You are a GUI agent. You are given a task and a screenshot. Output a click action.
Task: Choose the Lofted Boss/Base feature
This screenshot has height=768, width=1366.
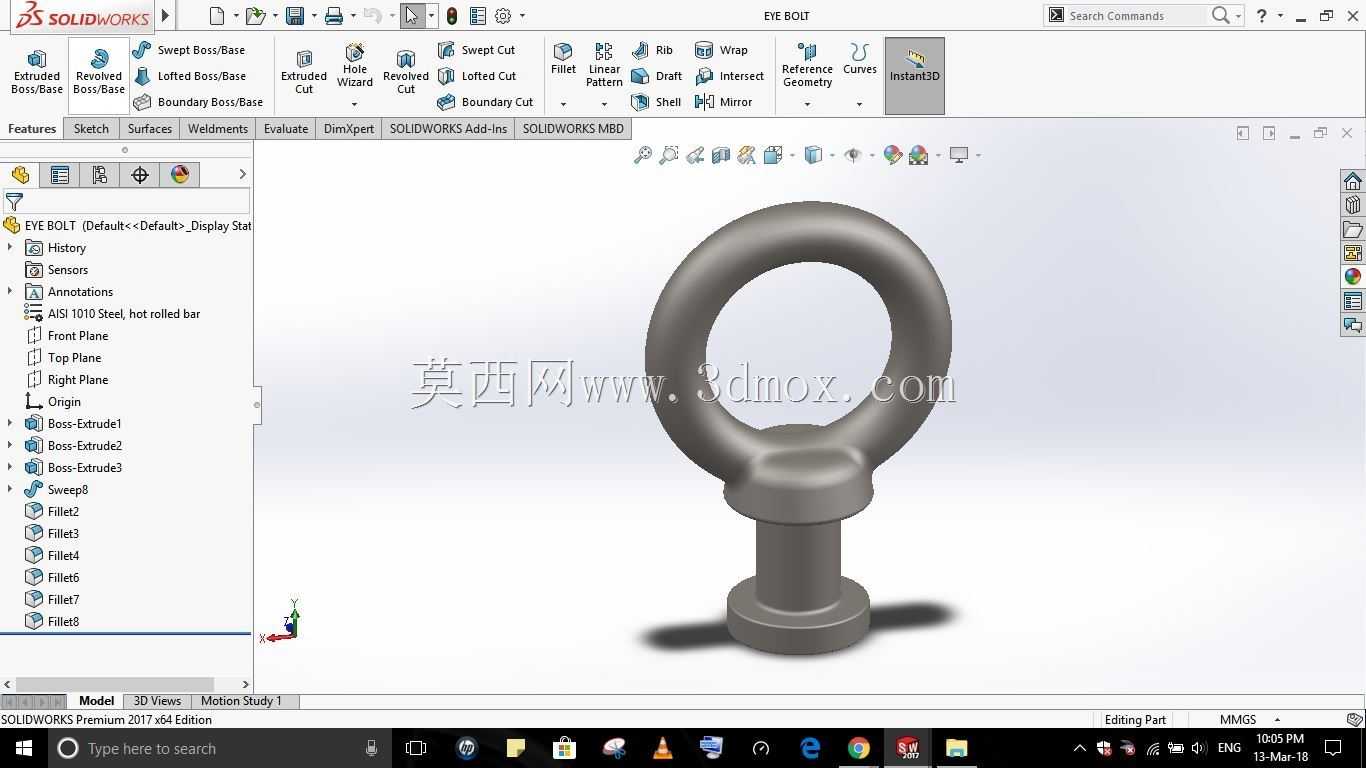tap(190, 76)
